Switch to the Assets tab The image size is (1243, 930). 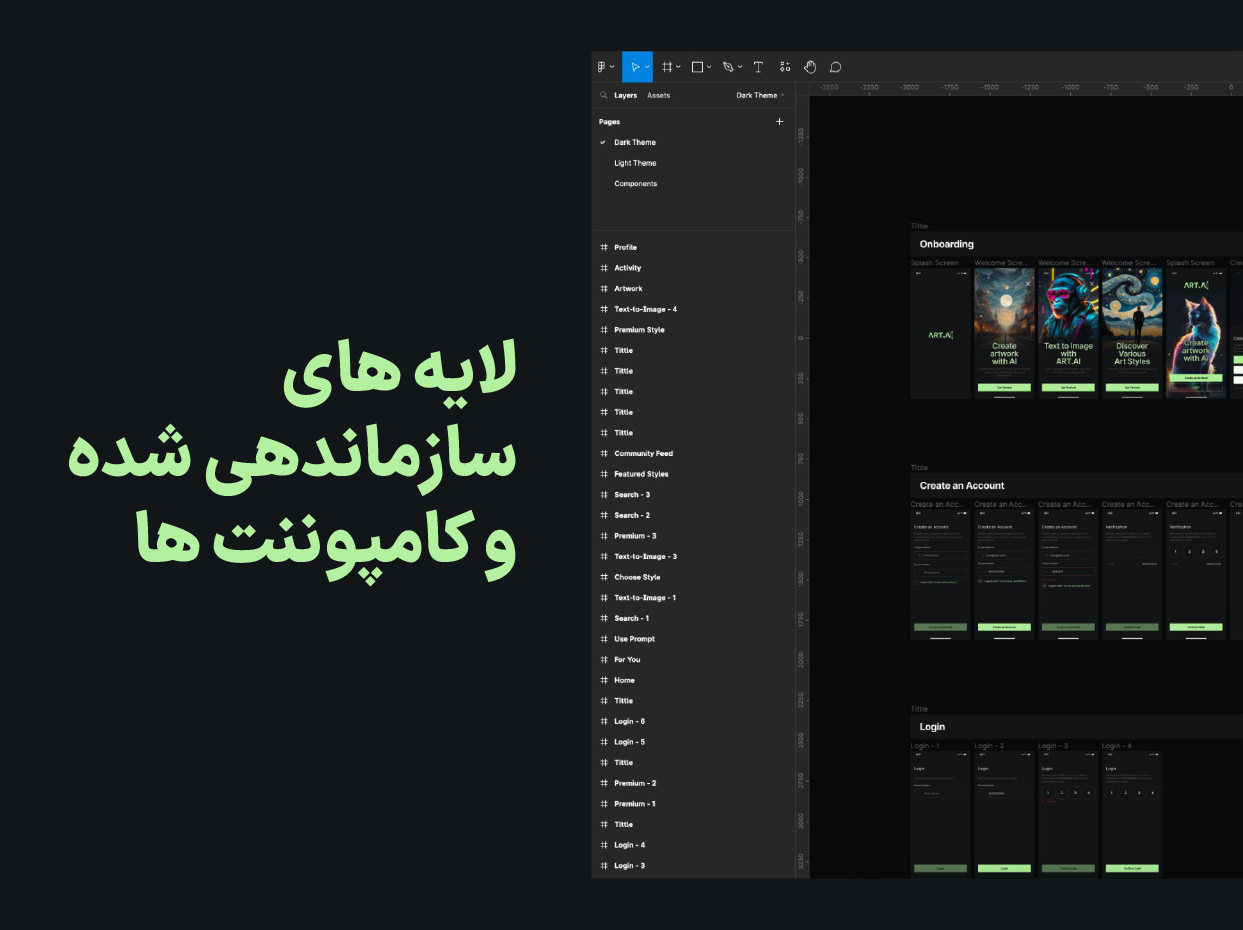(658, 96)
